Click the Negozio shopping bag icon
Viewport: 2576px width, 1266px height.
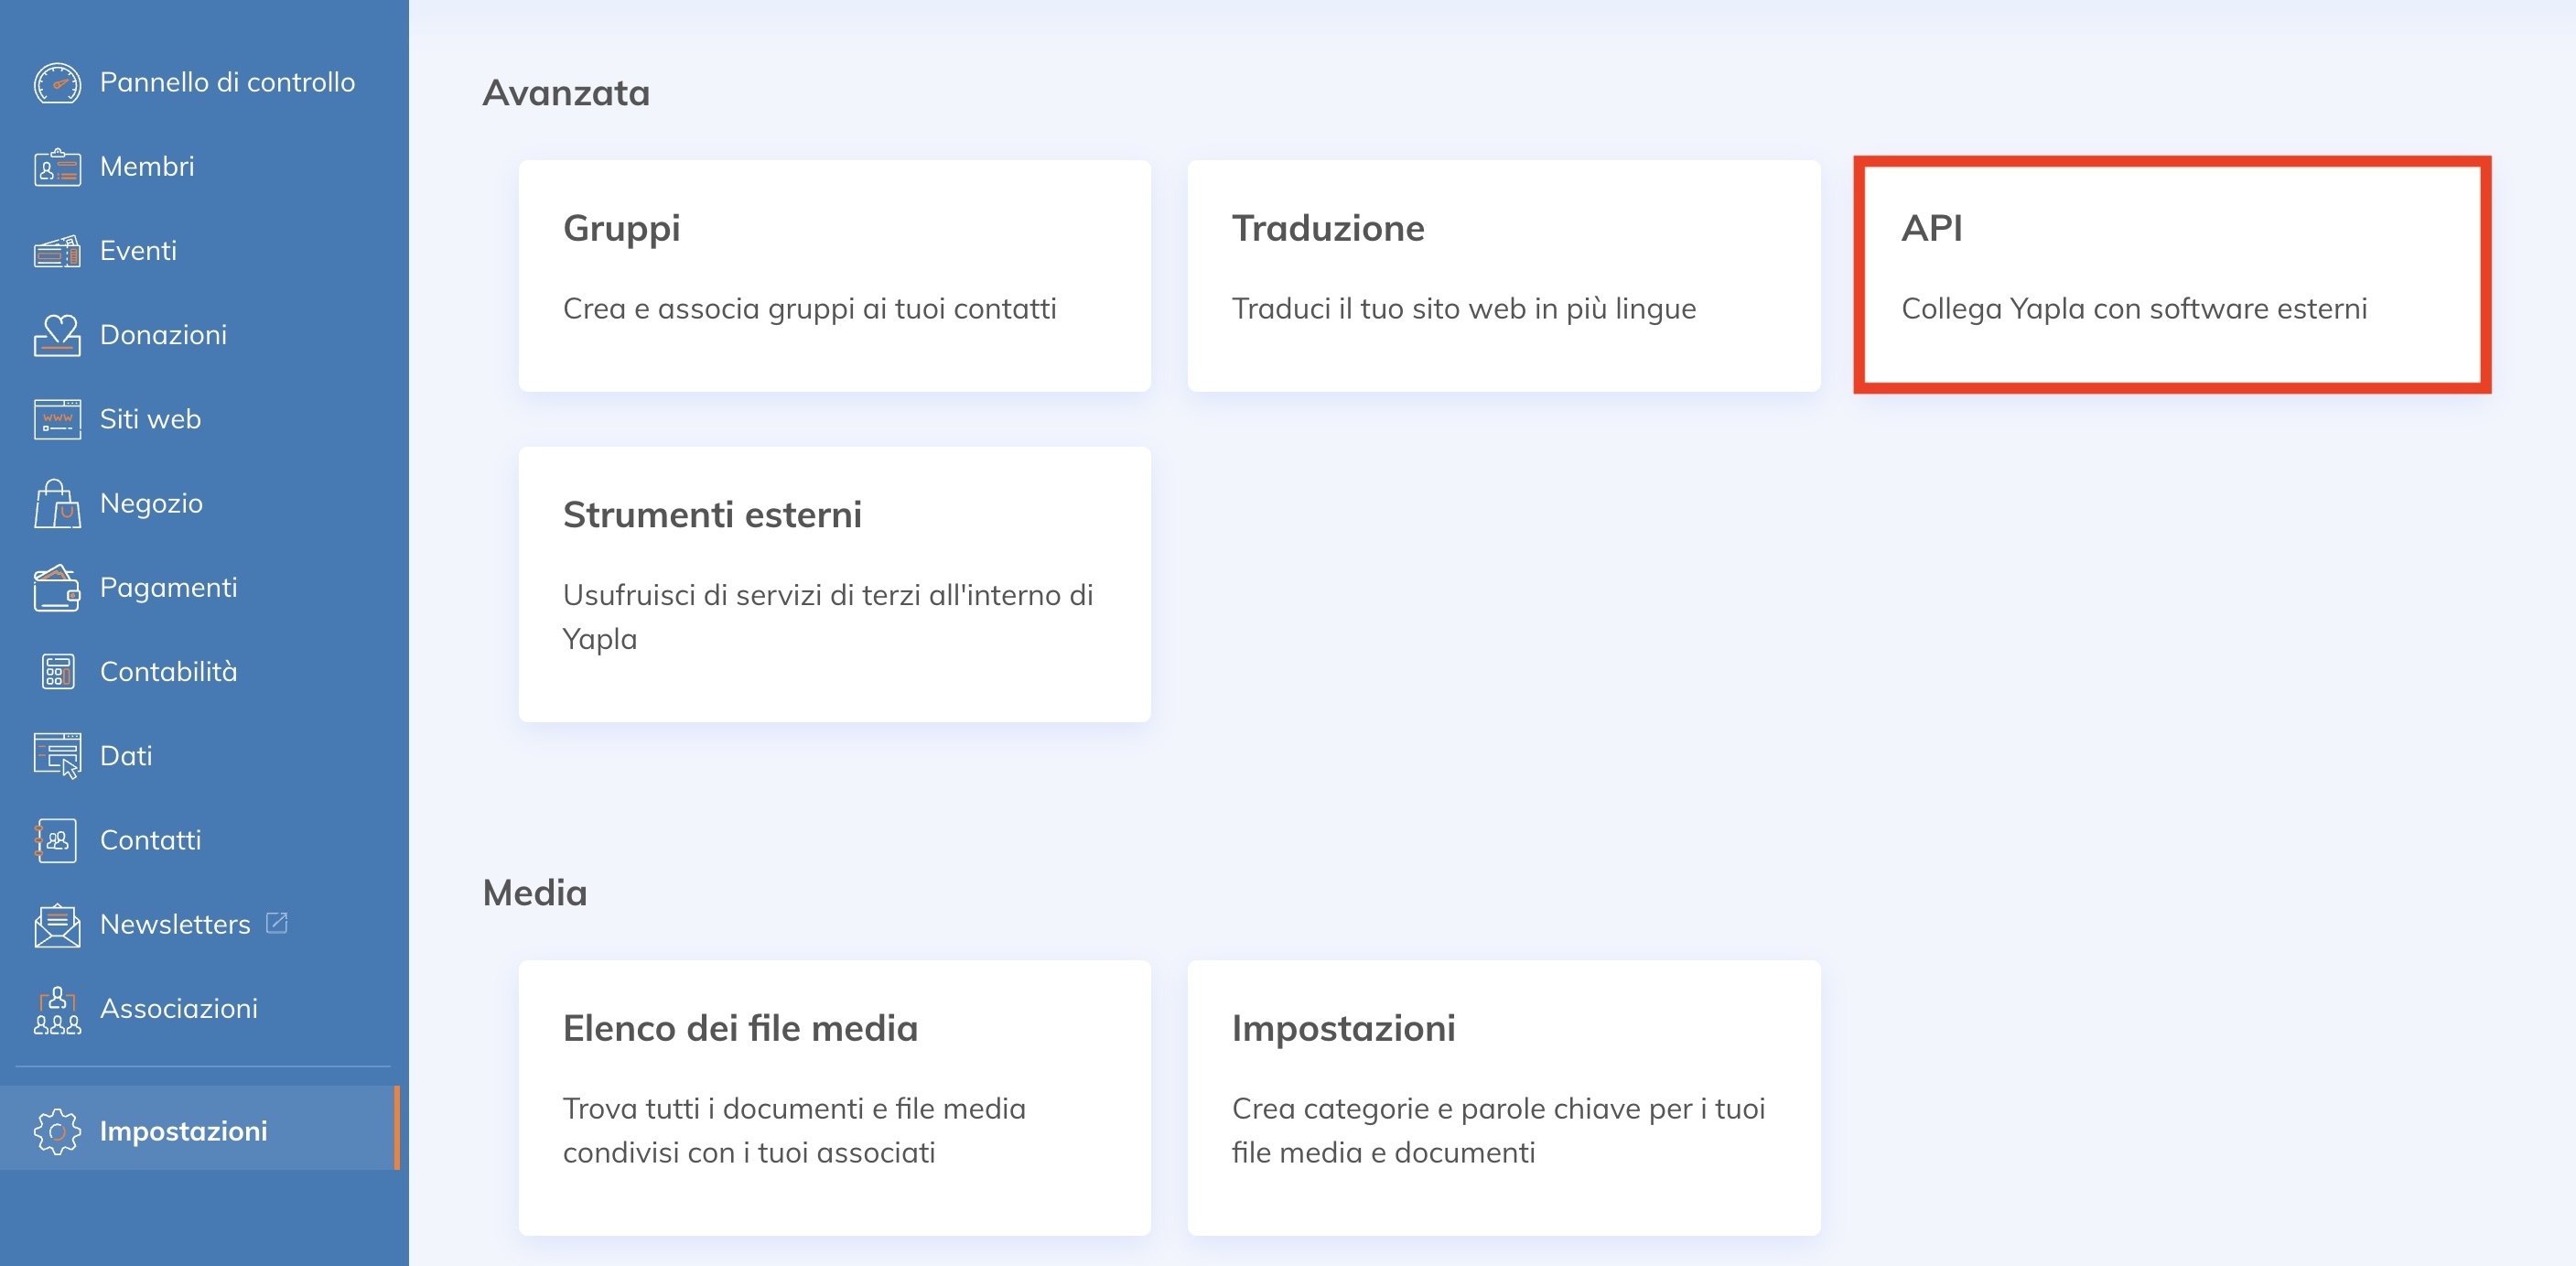57,503
